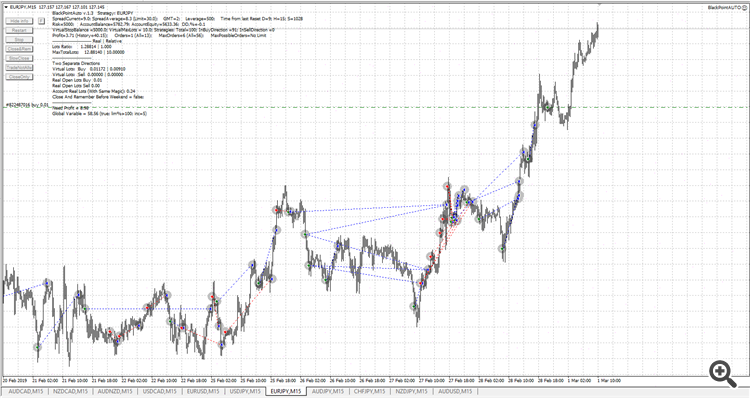Click the magnifier zoom icon
This screenshot has height=400, width=750.
(722, 373)
